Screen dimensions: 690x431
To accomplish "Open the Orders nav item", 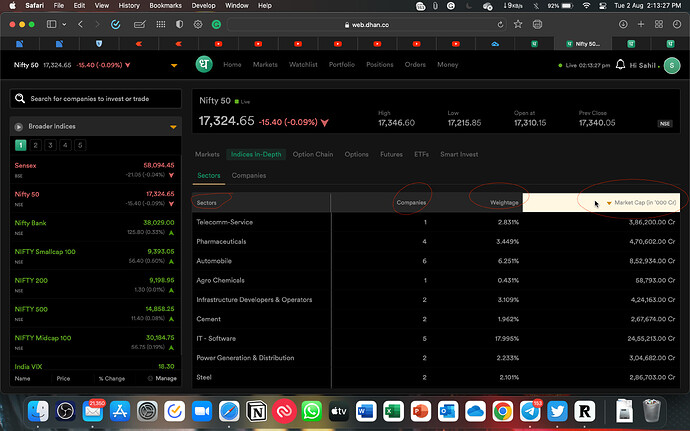I will pyautogui.click(x=415, y=64).
